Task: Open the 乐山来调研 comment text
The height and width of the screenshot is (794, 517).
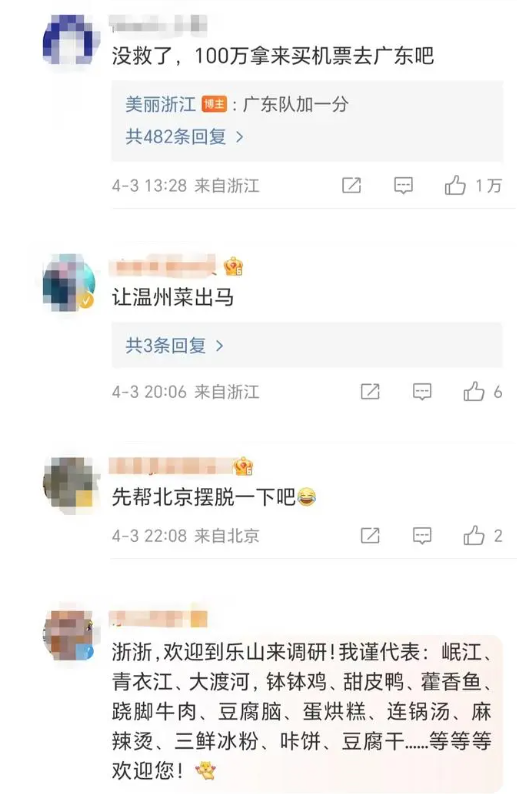Action: point(302,711)
